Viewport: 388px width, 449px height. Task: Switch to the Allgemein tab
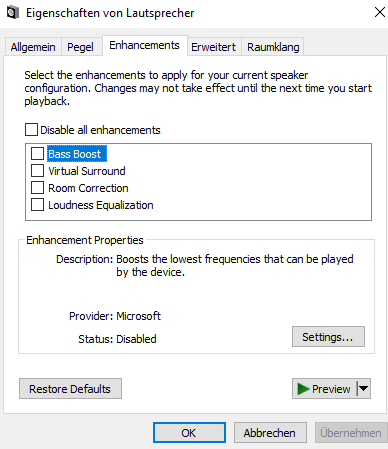[33, 47]
